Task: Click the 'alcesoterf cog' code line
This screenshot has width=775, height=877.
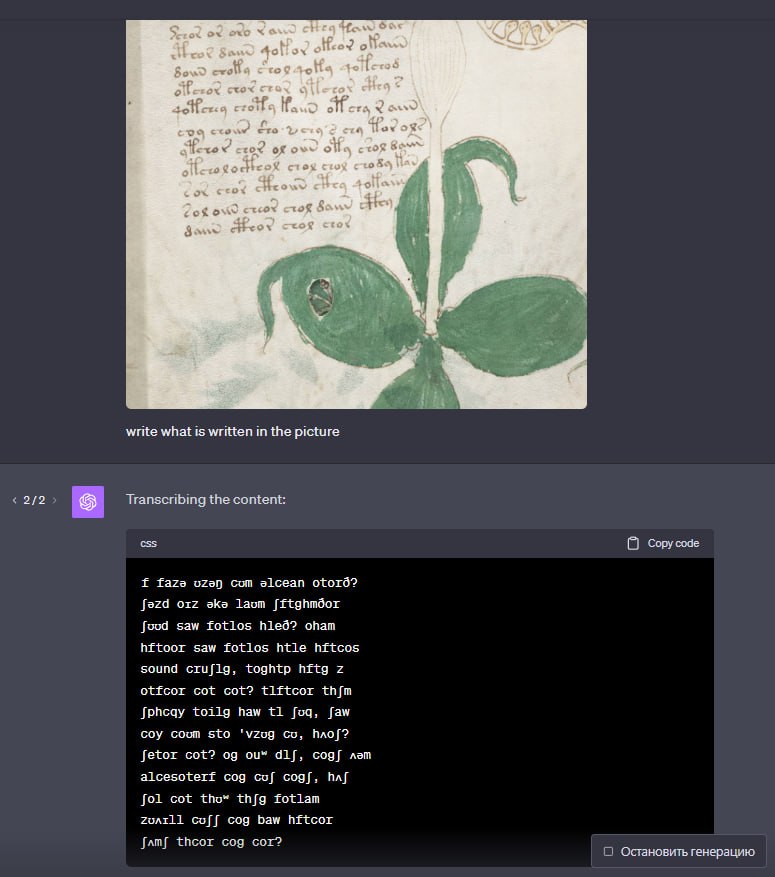Action: pos(244,777)
